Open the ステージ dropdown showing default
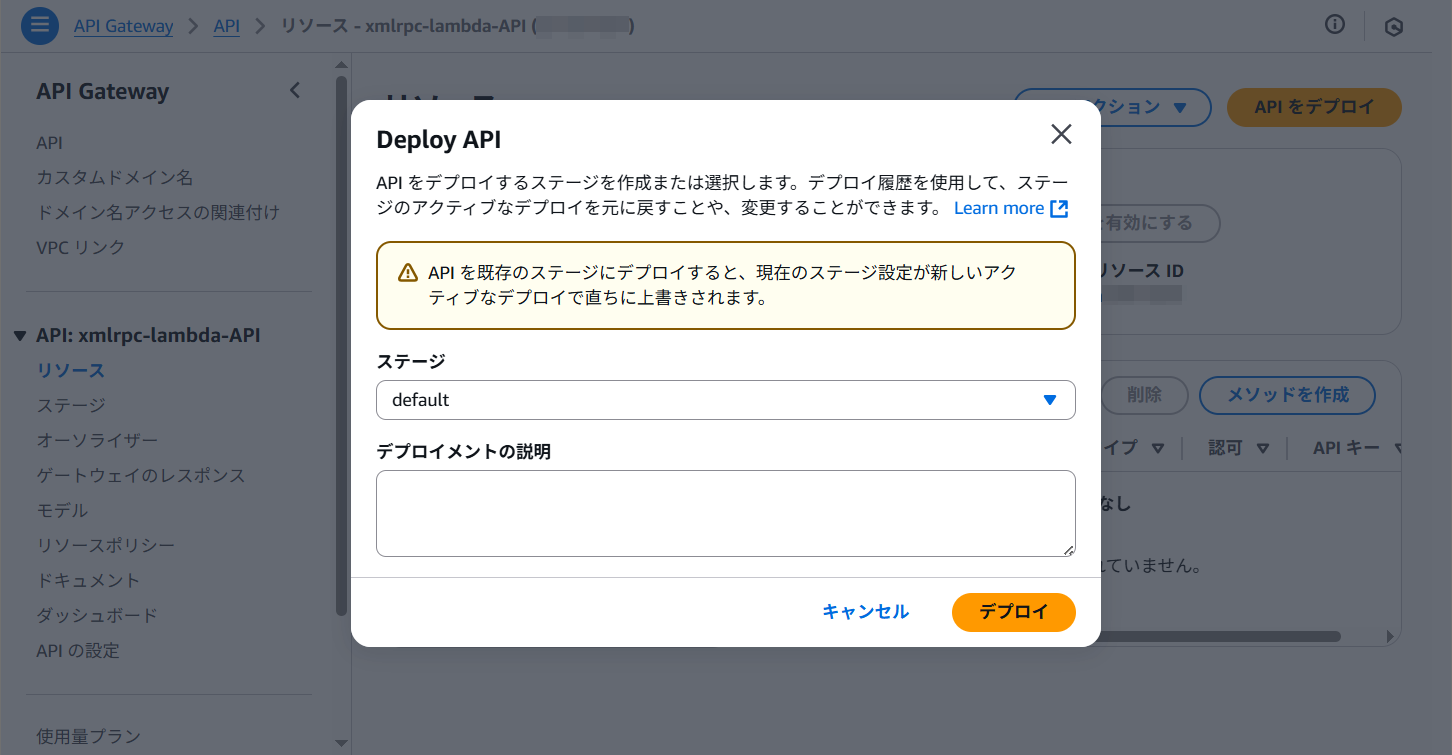The width and height of the screenshot is (1452, 755). pos(725,400)
